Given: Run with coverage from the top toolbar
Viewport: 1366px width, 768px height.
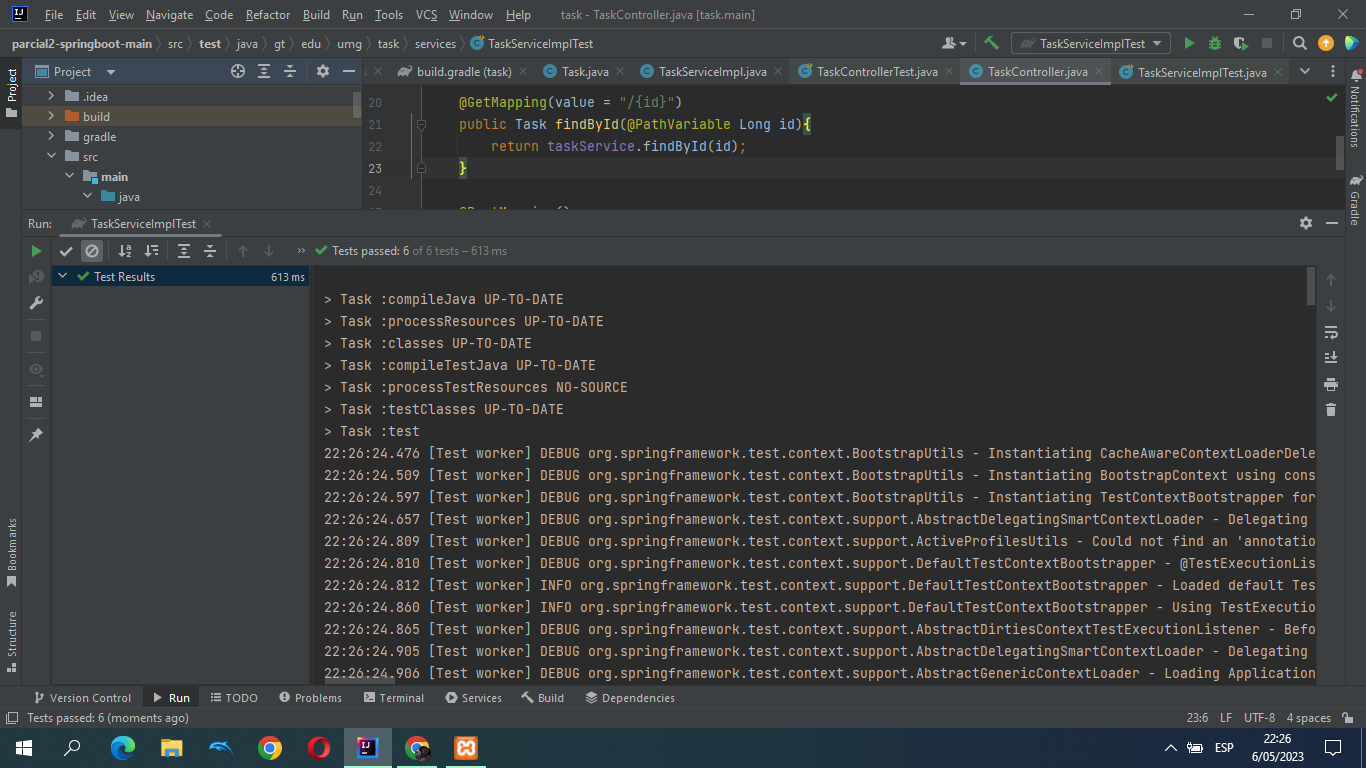Looking at the screenshot, I should (1241, 43).
